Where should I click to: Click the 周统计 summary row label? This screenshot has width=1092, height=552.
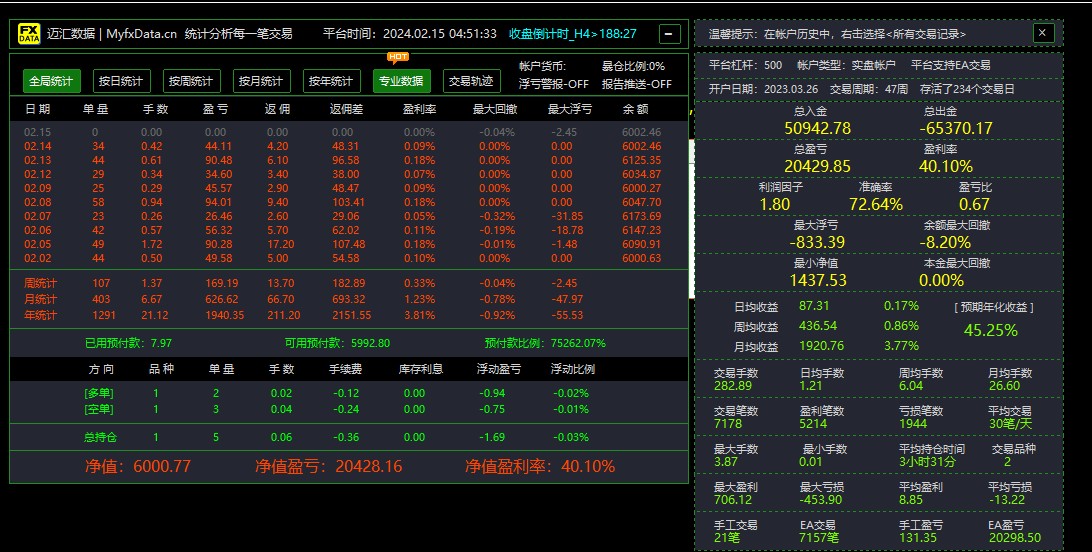pyautogui.click(x=40, y=283)
